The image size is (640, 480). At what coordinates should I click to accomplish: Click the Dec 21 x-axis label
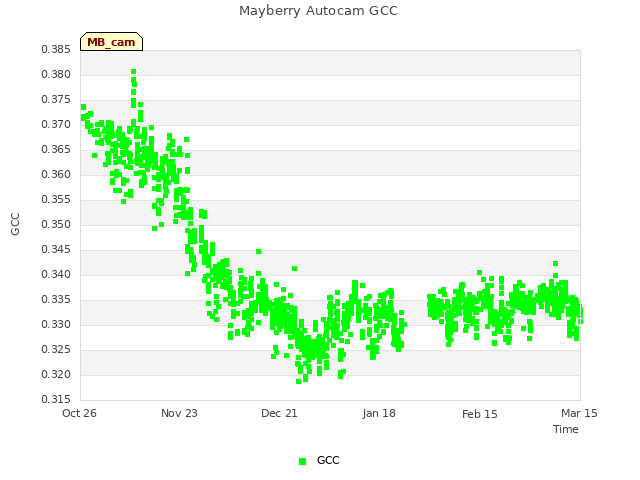coord(279,413)
